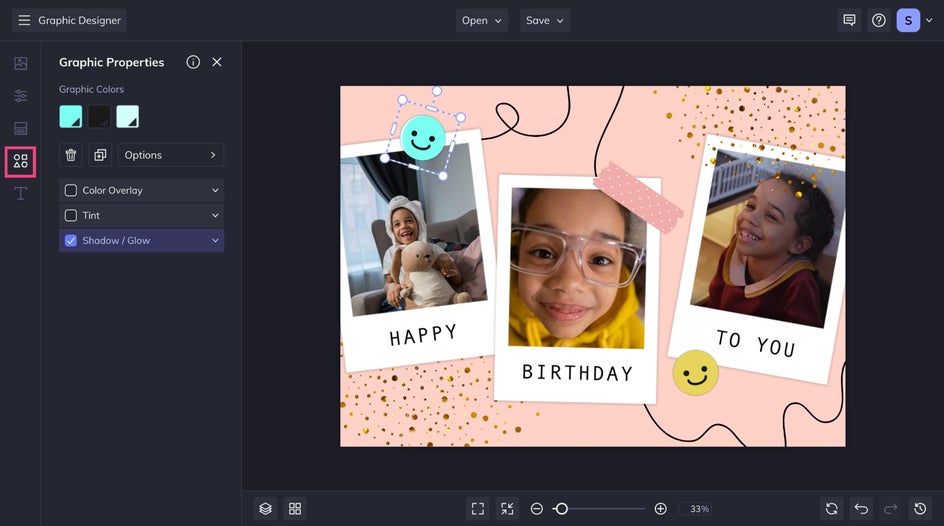Open the layers panel button
Image resolution: width=944 pixels, height=526 pixels.
pos(266,509)
